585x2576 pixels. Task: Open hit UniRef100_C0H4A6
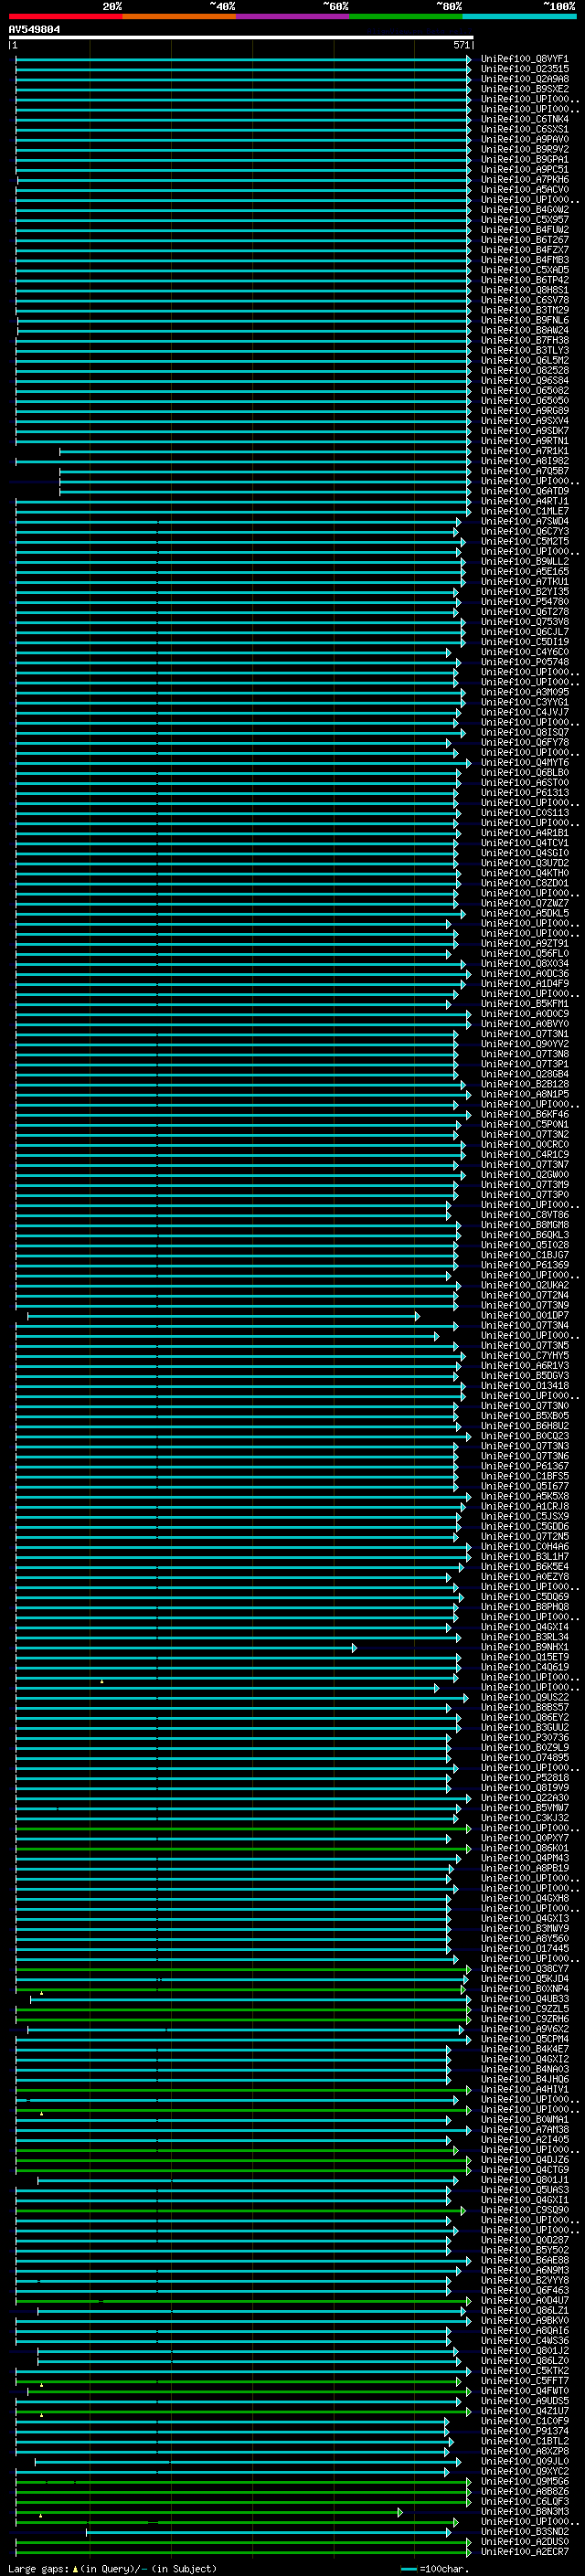coord(524,1546)
